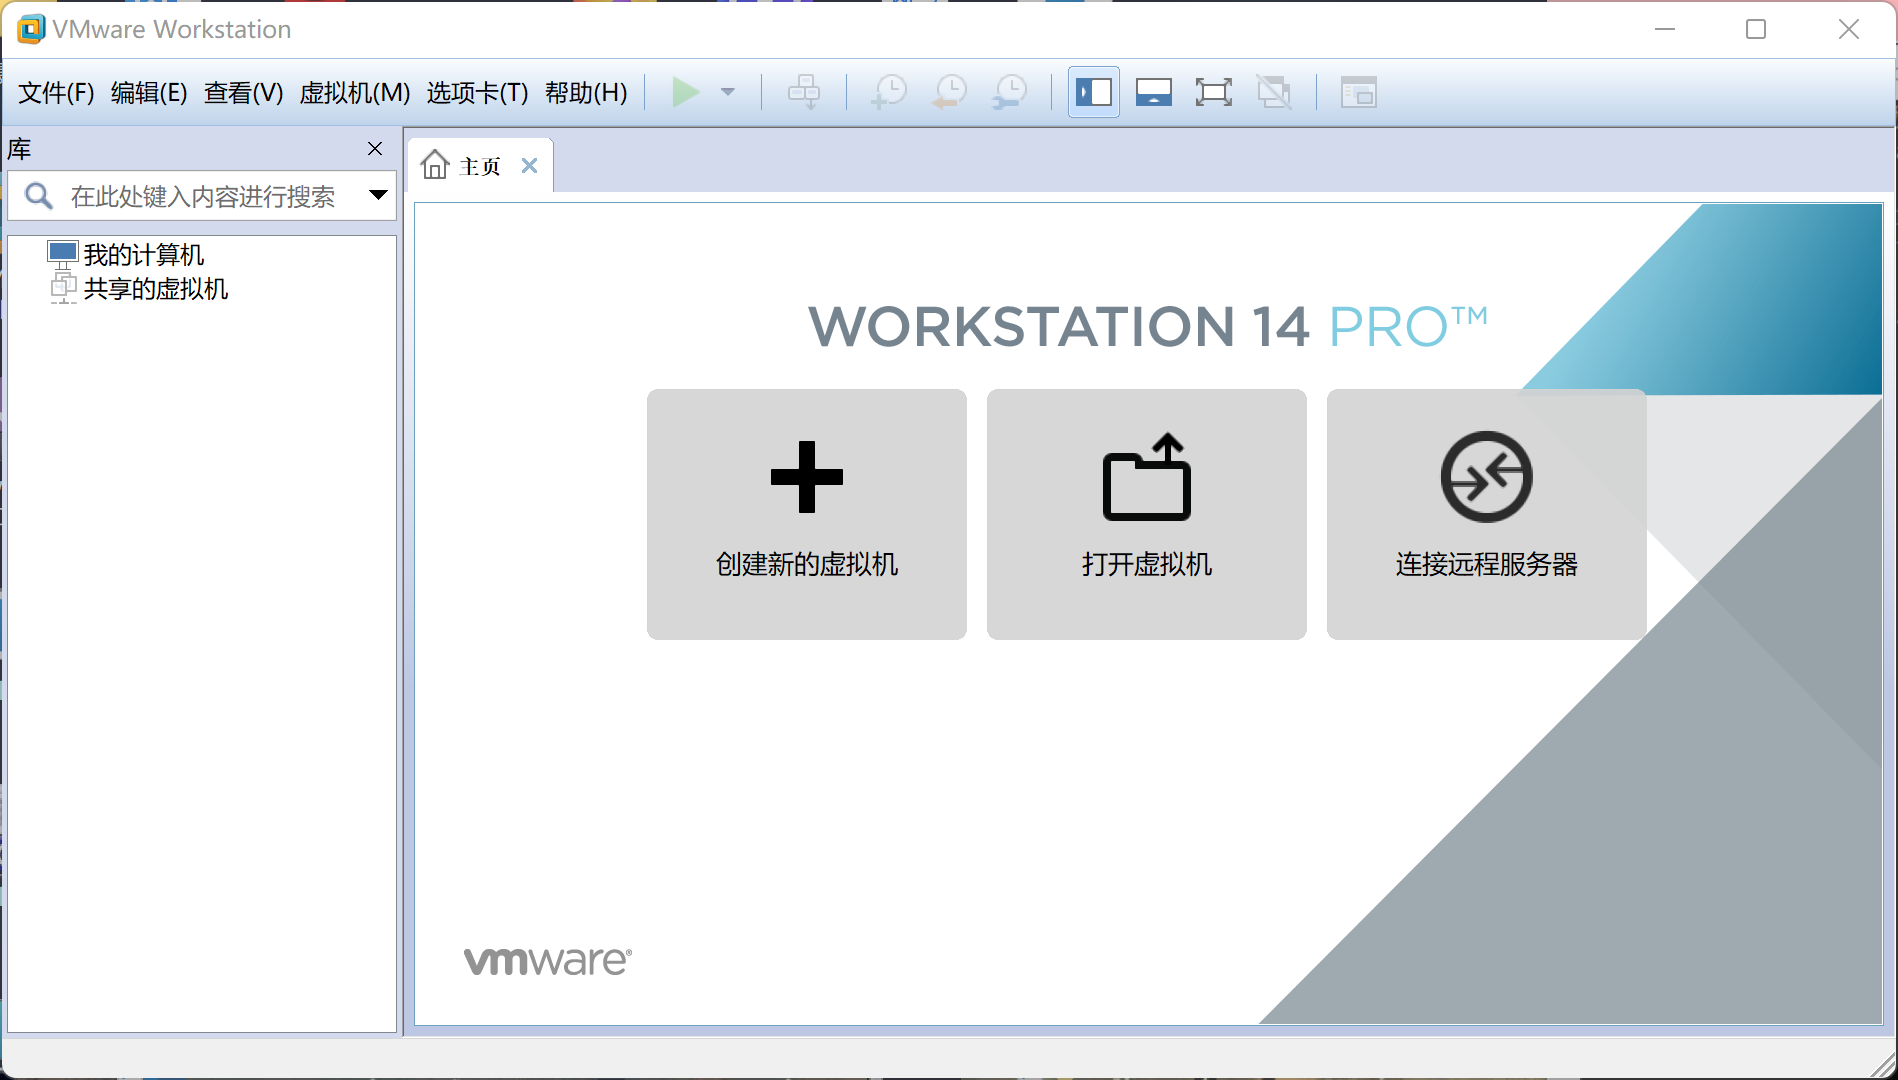This screenshot has height=1080, width=1898.
Task: Click the Take Snapshot toolbar icon
Action: tap(888, 93)
